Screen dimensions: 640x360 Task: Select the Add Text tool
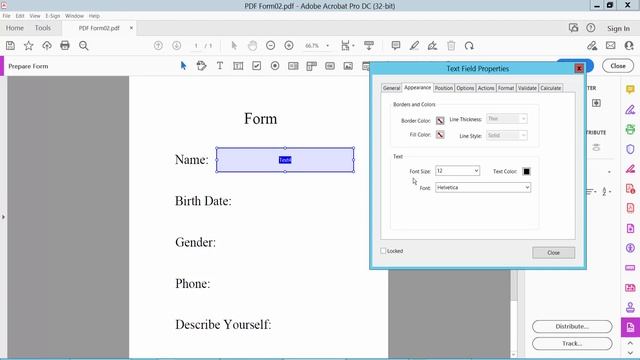click(x=220, y=66)
